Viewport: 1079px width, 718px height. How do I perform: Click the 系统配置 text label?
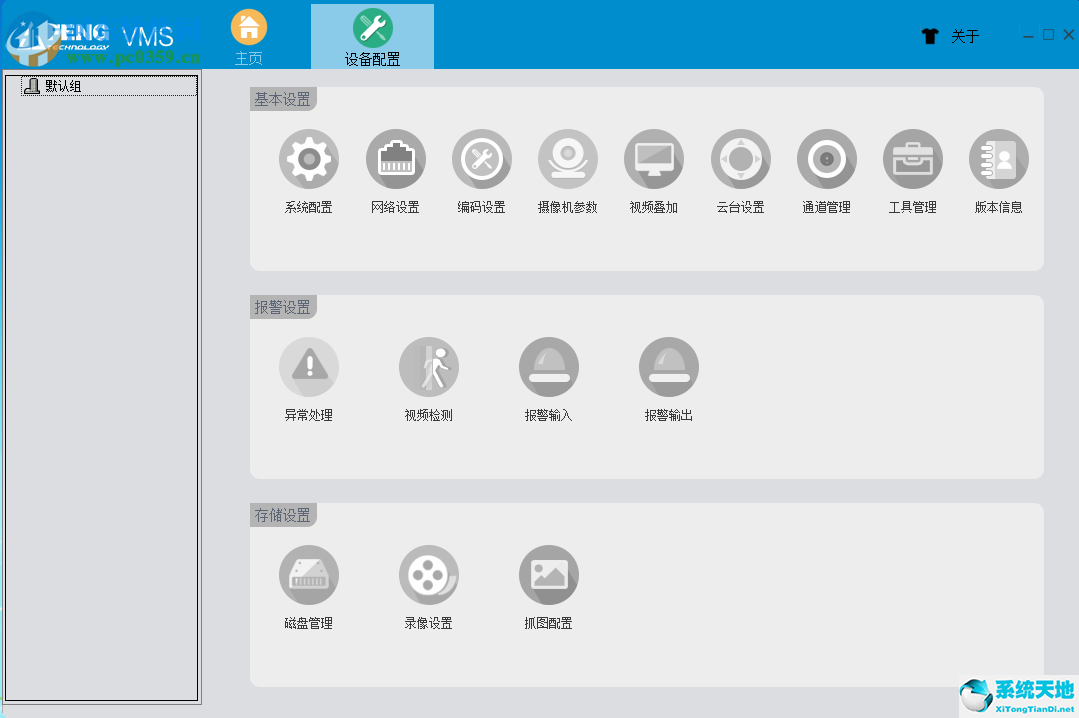309,207
